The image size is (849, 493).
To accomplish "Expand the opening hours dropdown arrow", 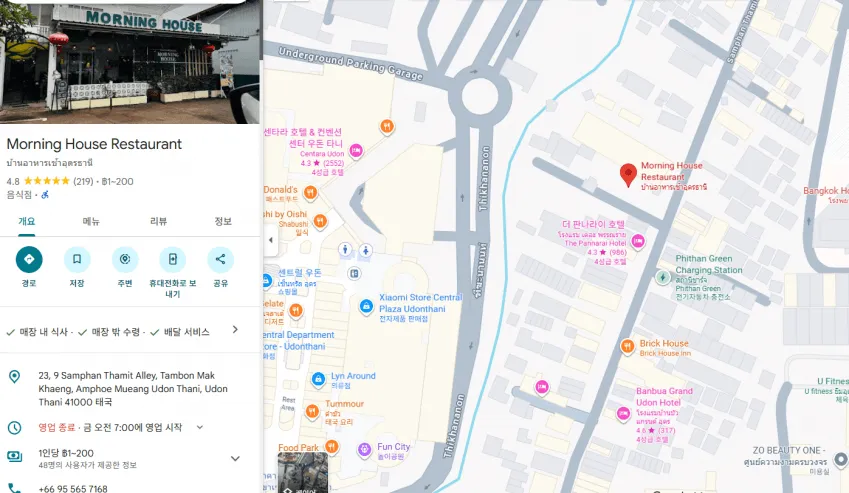I will click(x=200, y=427).
